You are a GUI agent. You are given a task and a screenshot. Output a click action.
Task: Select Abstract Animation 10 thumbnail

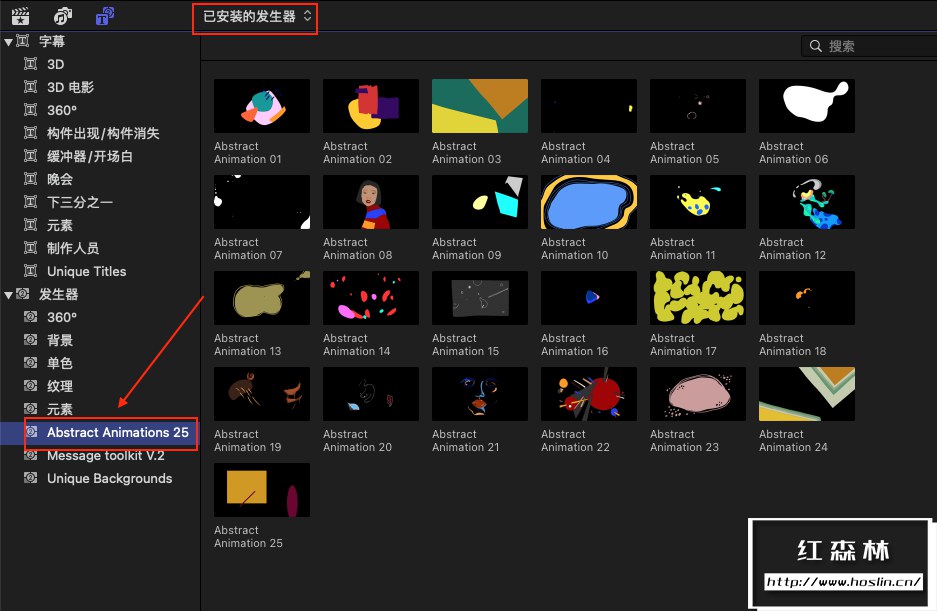[589, 202]
